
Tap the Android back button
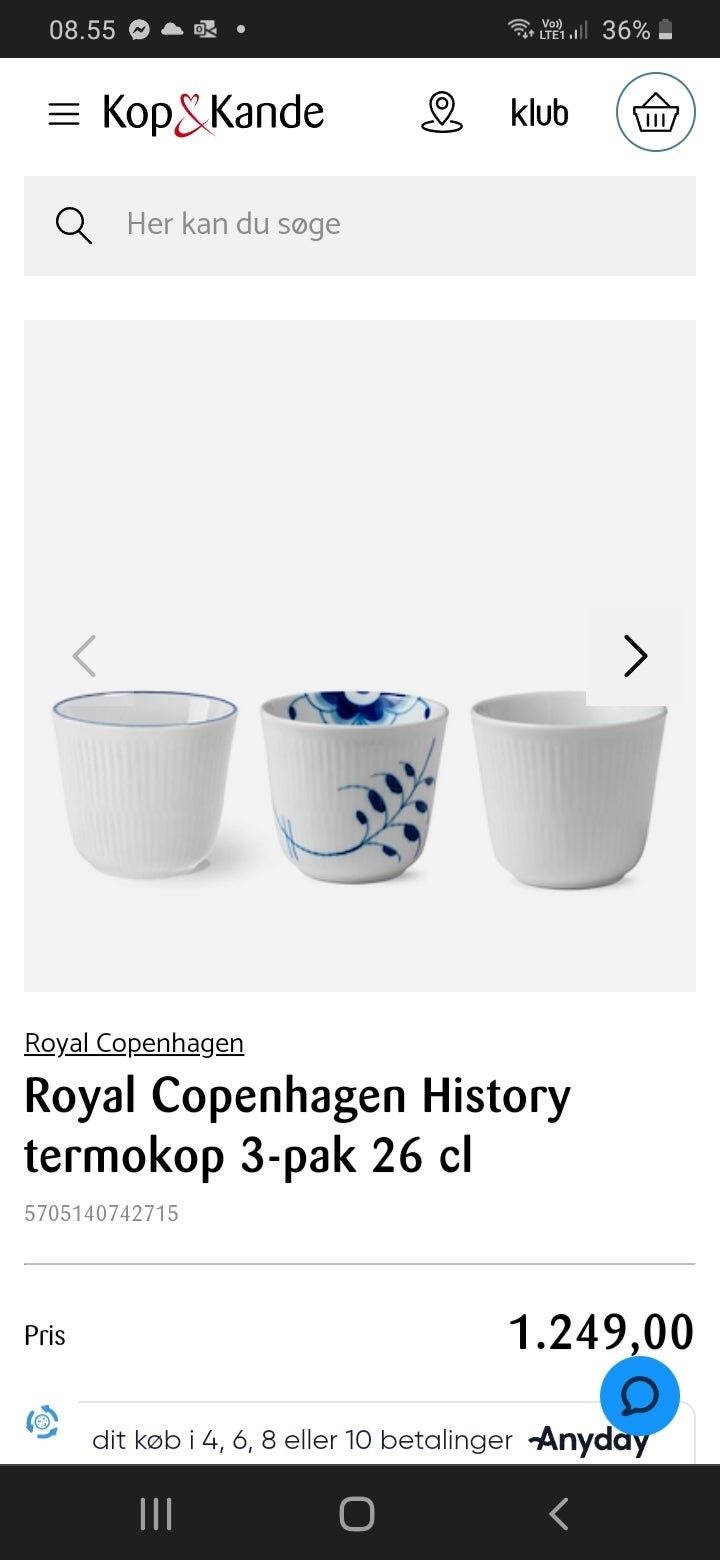[559, 1514]
